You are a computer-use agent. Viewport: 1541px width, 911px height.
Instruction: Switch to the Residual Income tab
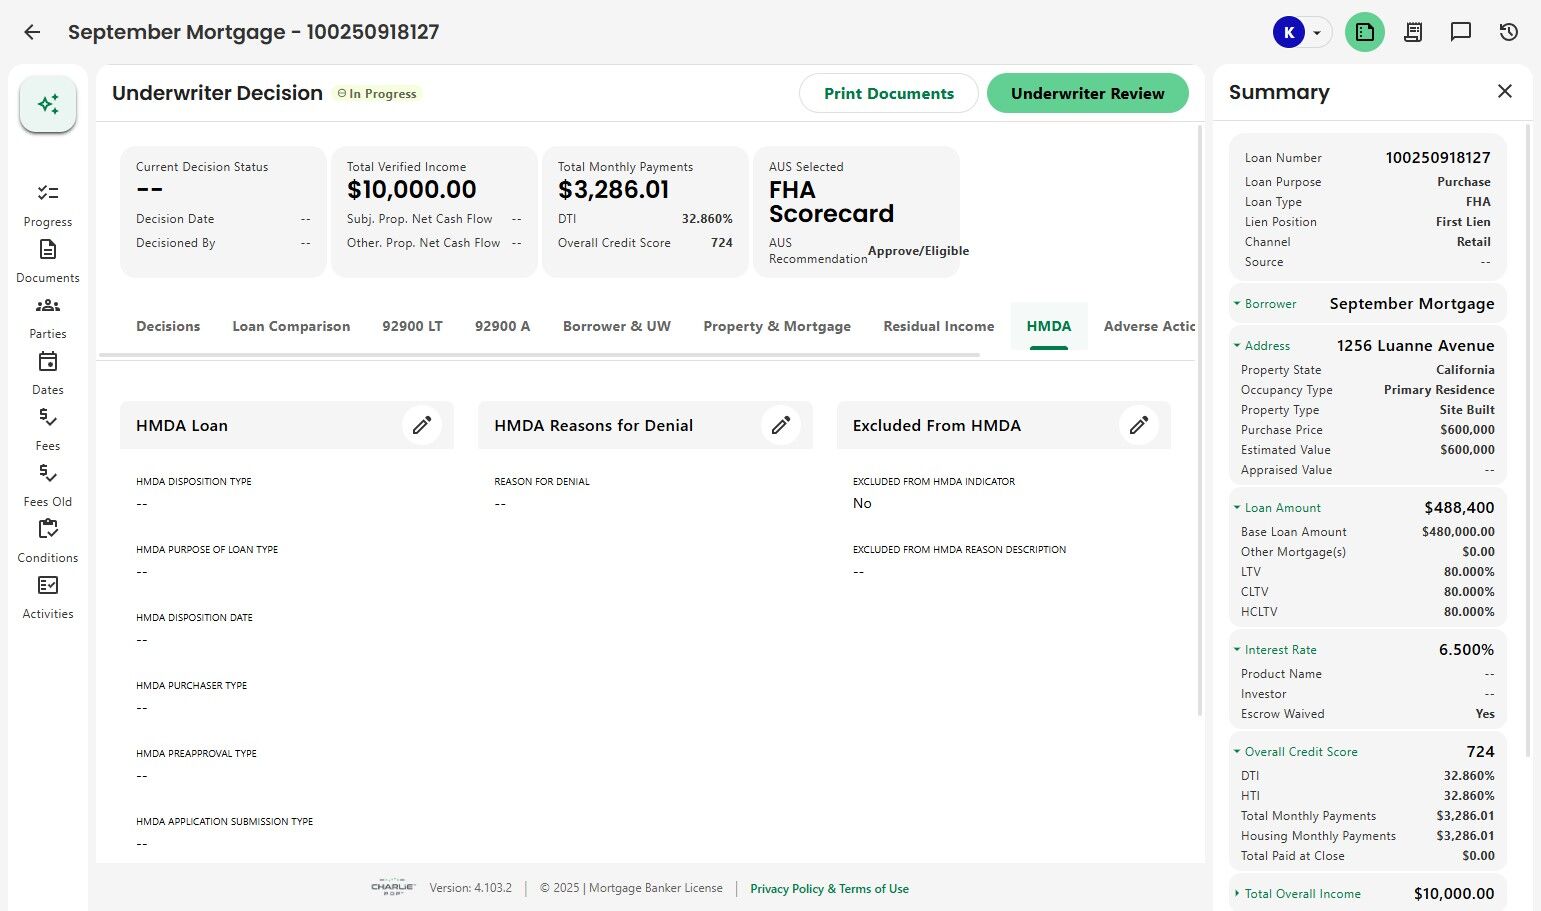[938, 326]
